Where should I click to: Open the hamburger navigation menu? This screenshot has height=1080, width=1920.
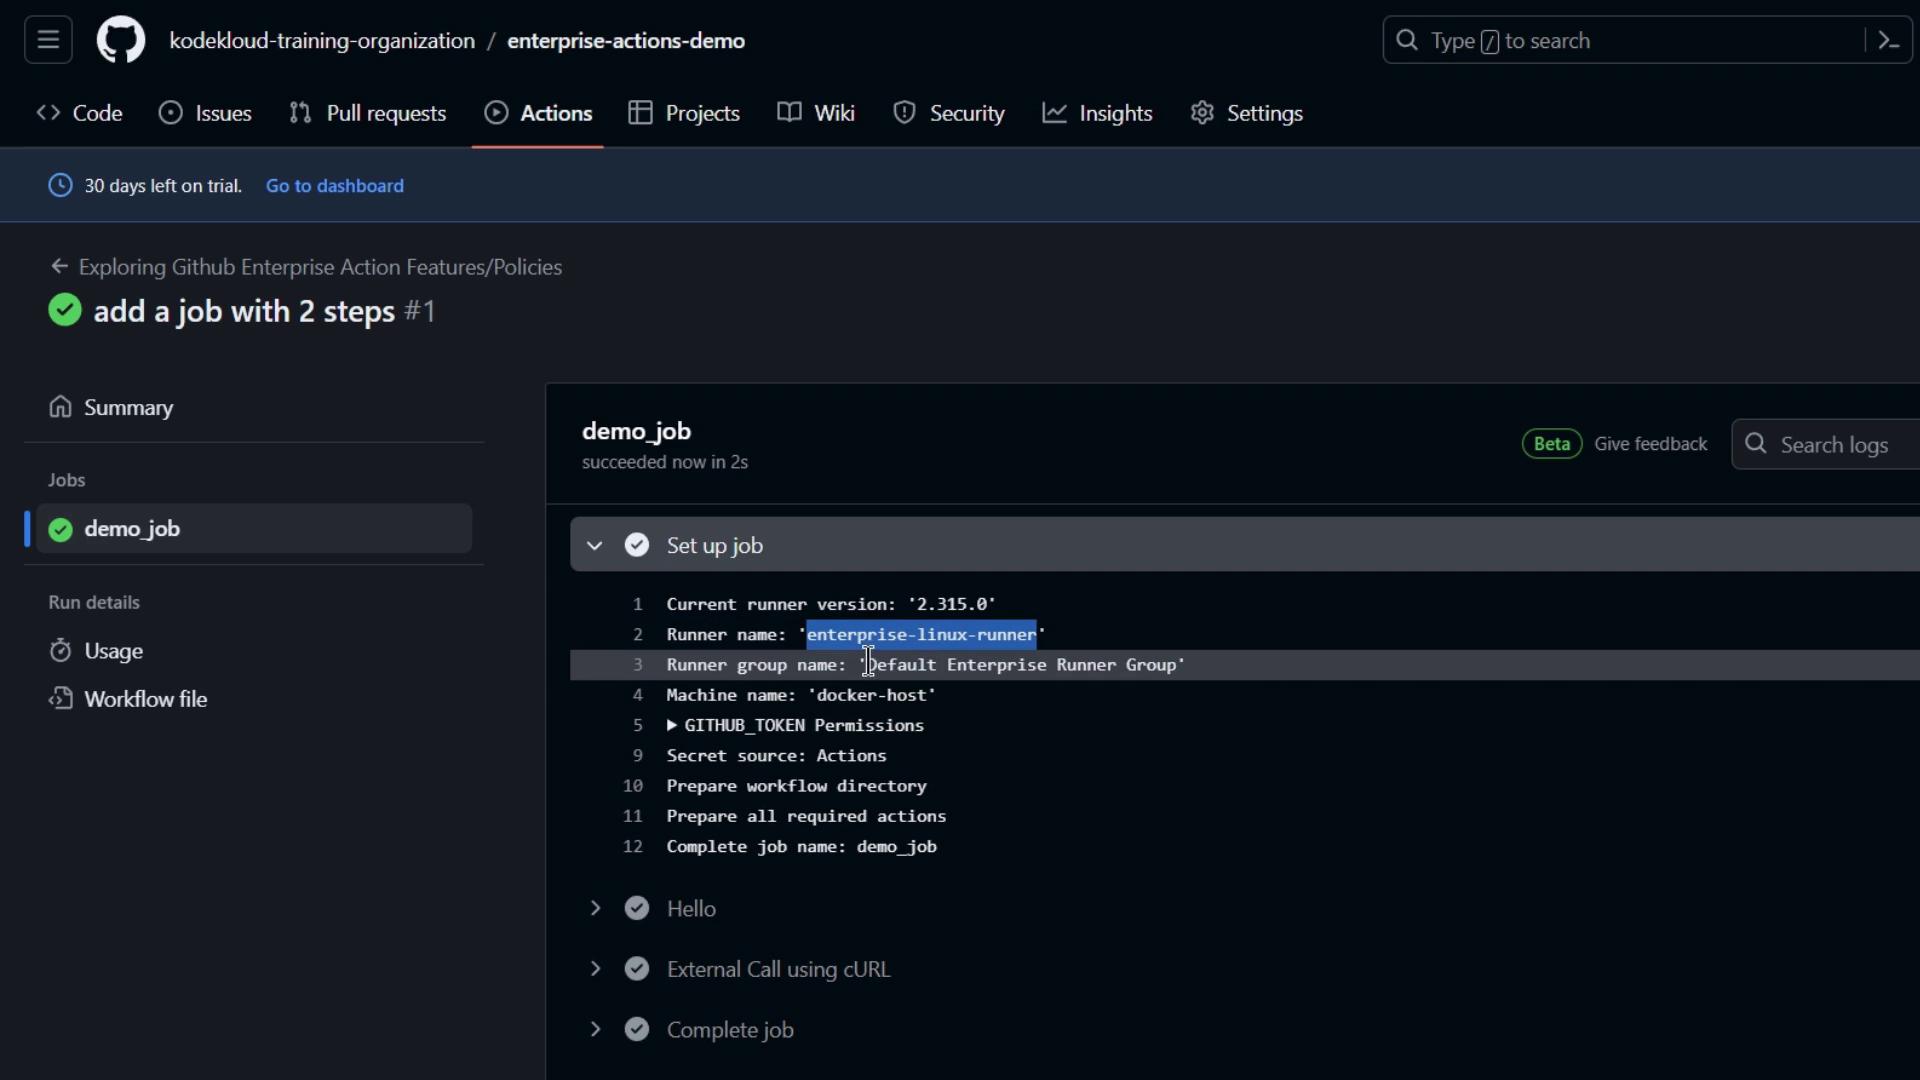point(48,41)
